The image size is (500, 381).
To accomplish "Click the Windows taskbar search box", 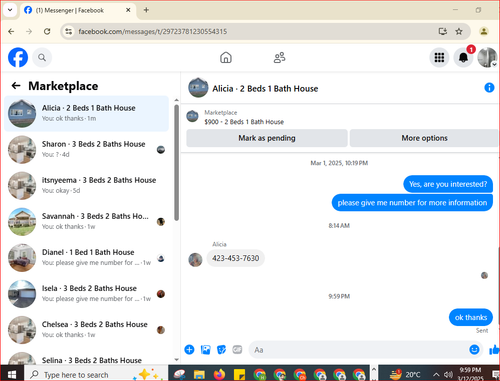I will coord(95,374).
